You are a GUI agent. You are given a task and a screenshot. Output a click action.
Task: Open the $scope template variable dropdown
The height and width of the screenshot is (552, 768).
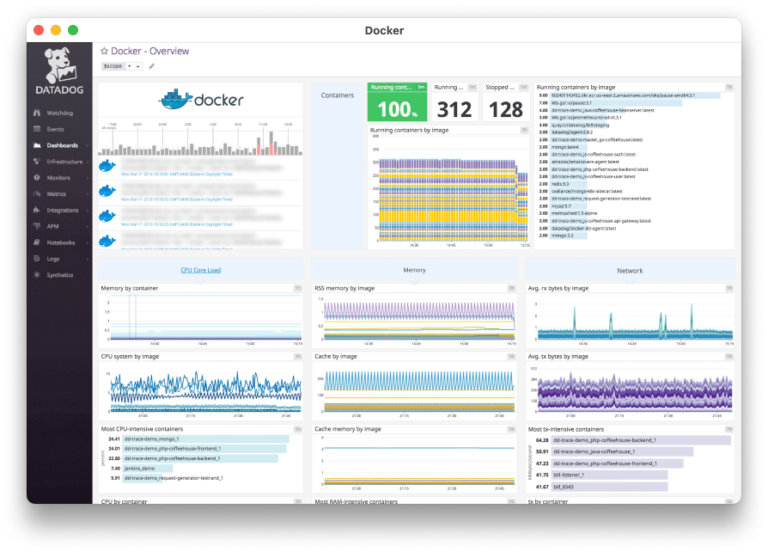tap(134, 66)
